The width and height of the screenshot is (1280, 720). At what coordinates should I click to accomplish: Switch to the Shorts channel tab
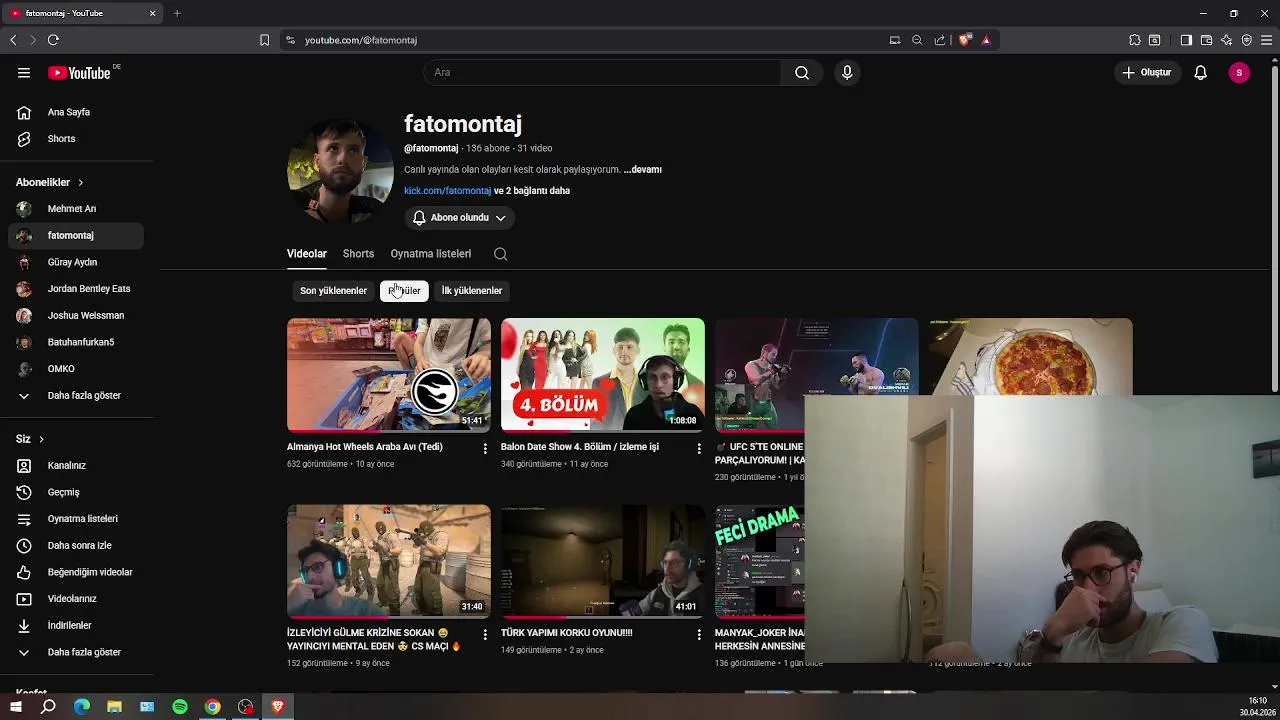[358, 254]
